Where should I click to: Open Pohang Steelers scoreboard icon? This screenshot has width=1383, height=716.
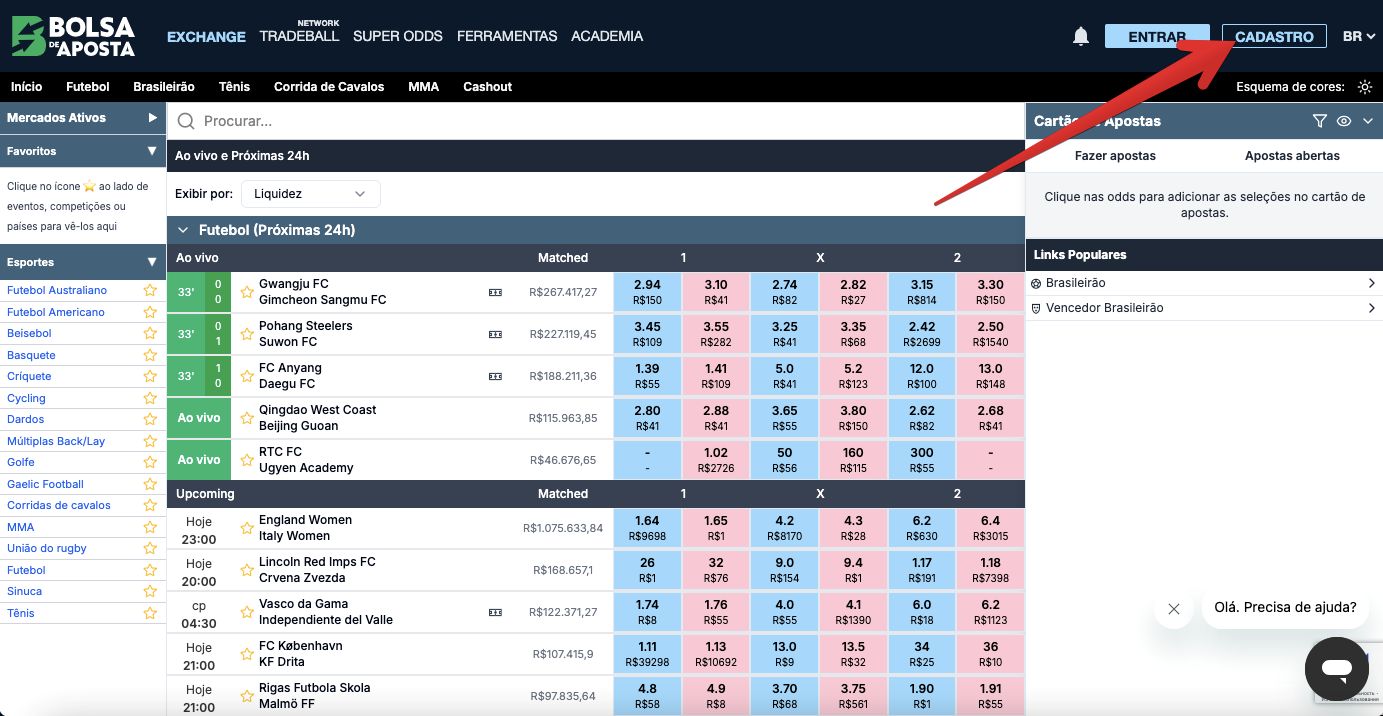pos(495,334)
